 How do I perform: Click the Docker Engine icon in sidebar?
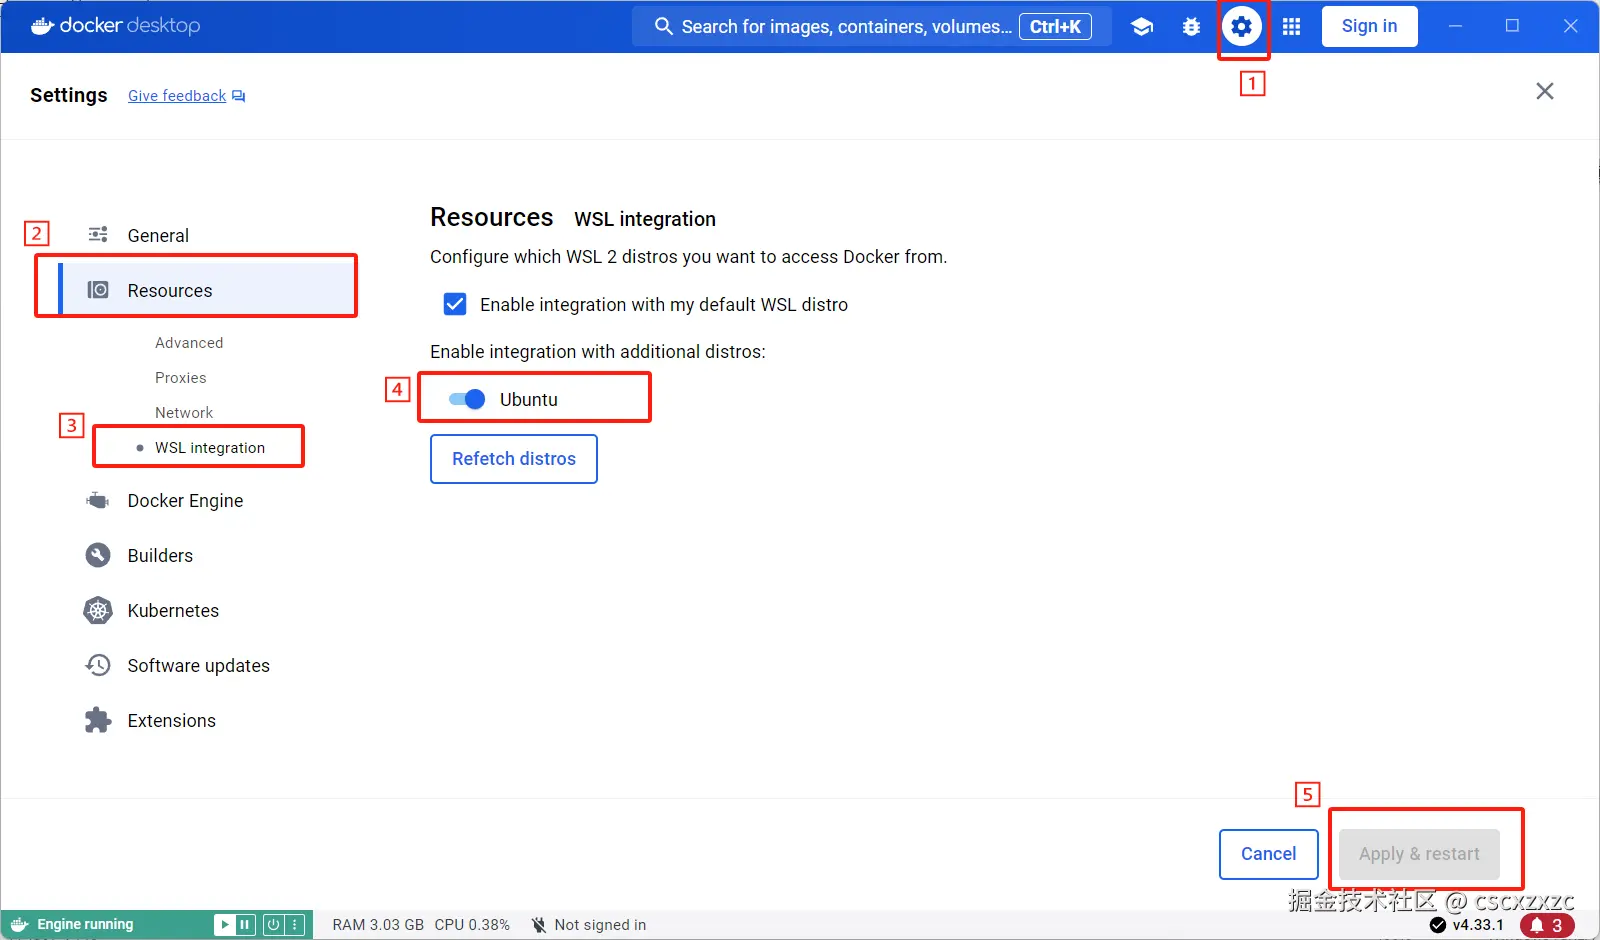98,500
